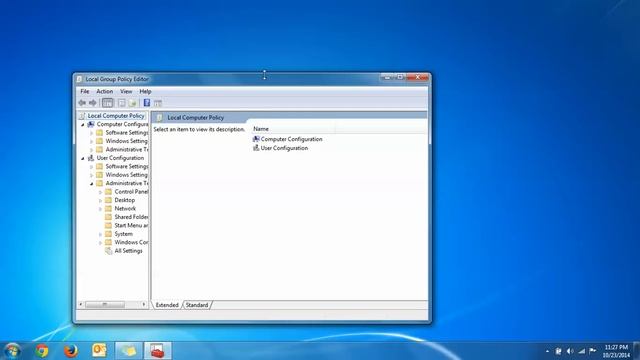Expand Administrative Templates under Computer Configuration
The image size is (640, 360).
tap(92, 150)
